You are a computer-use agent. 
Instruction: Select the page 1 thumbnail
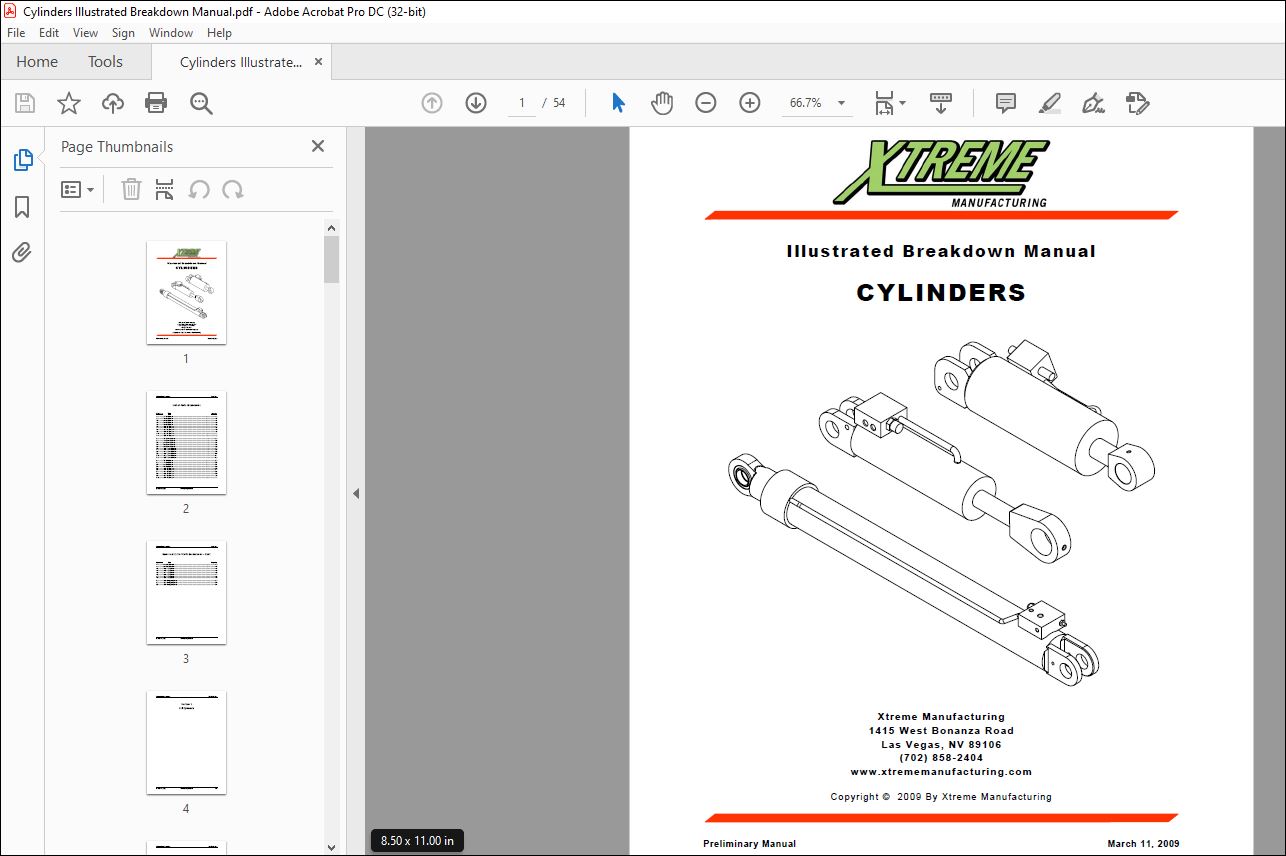coord(186,292)
